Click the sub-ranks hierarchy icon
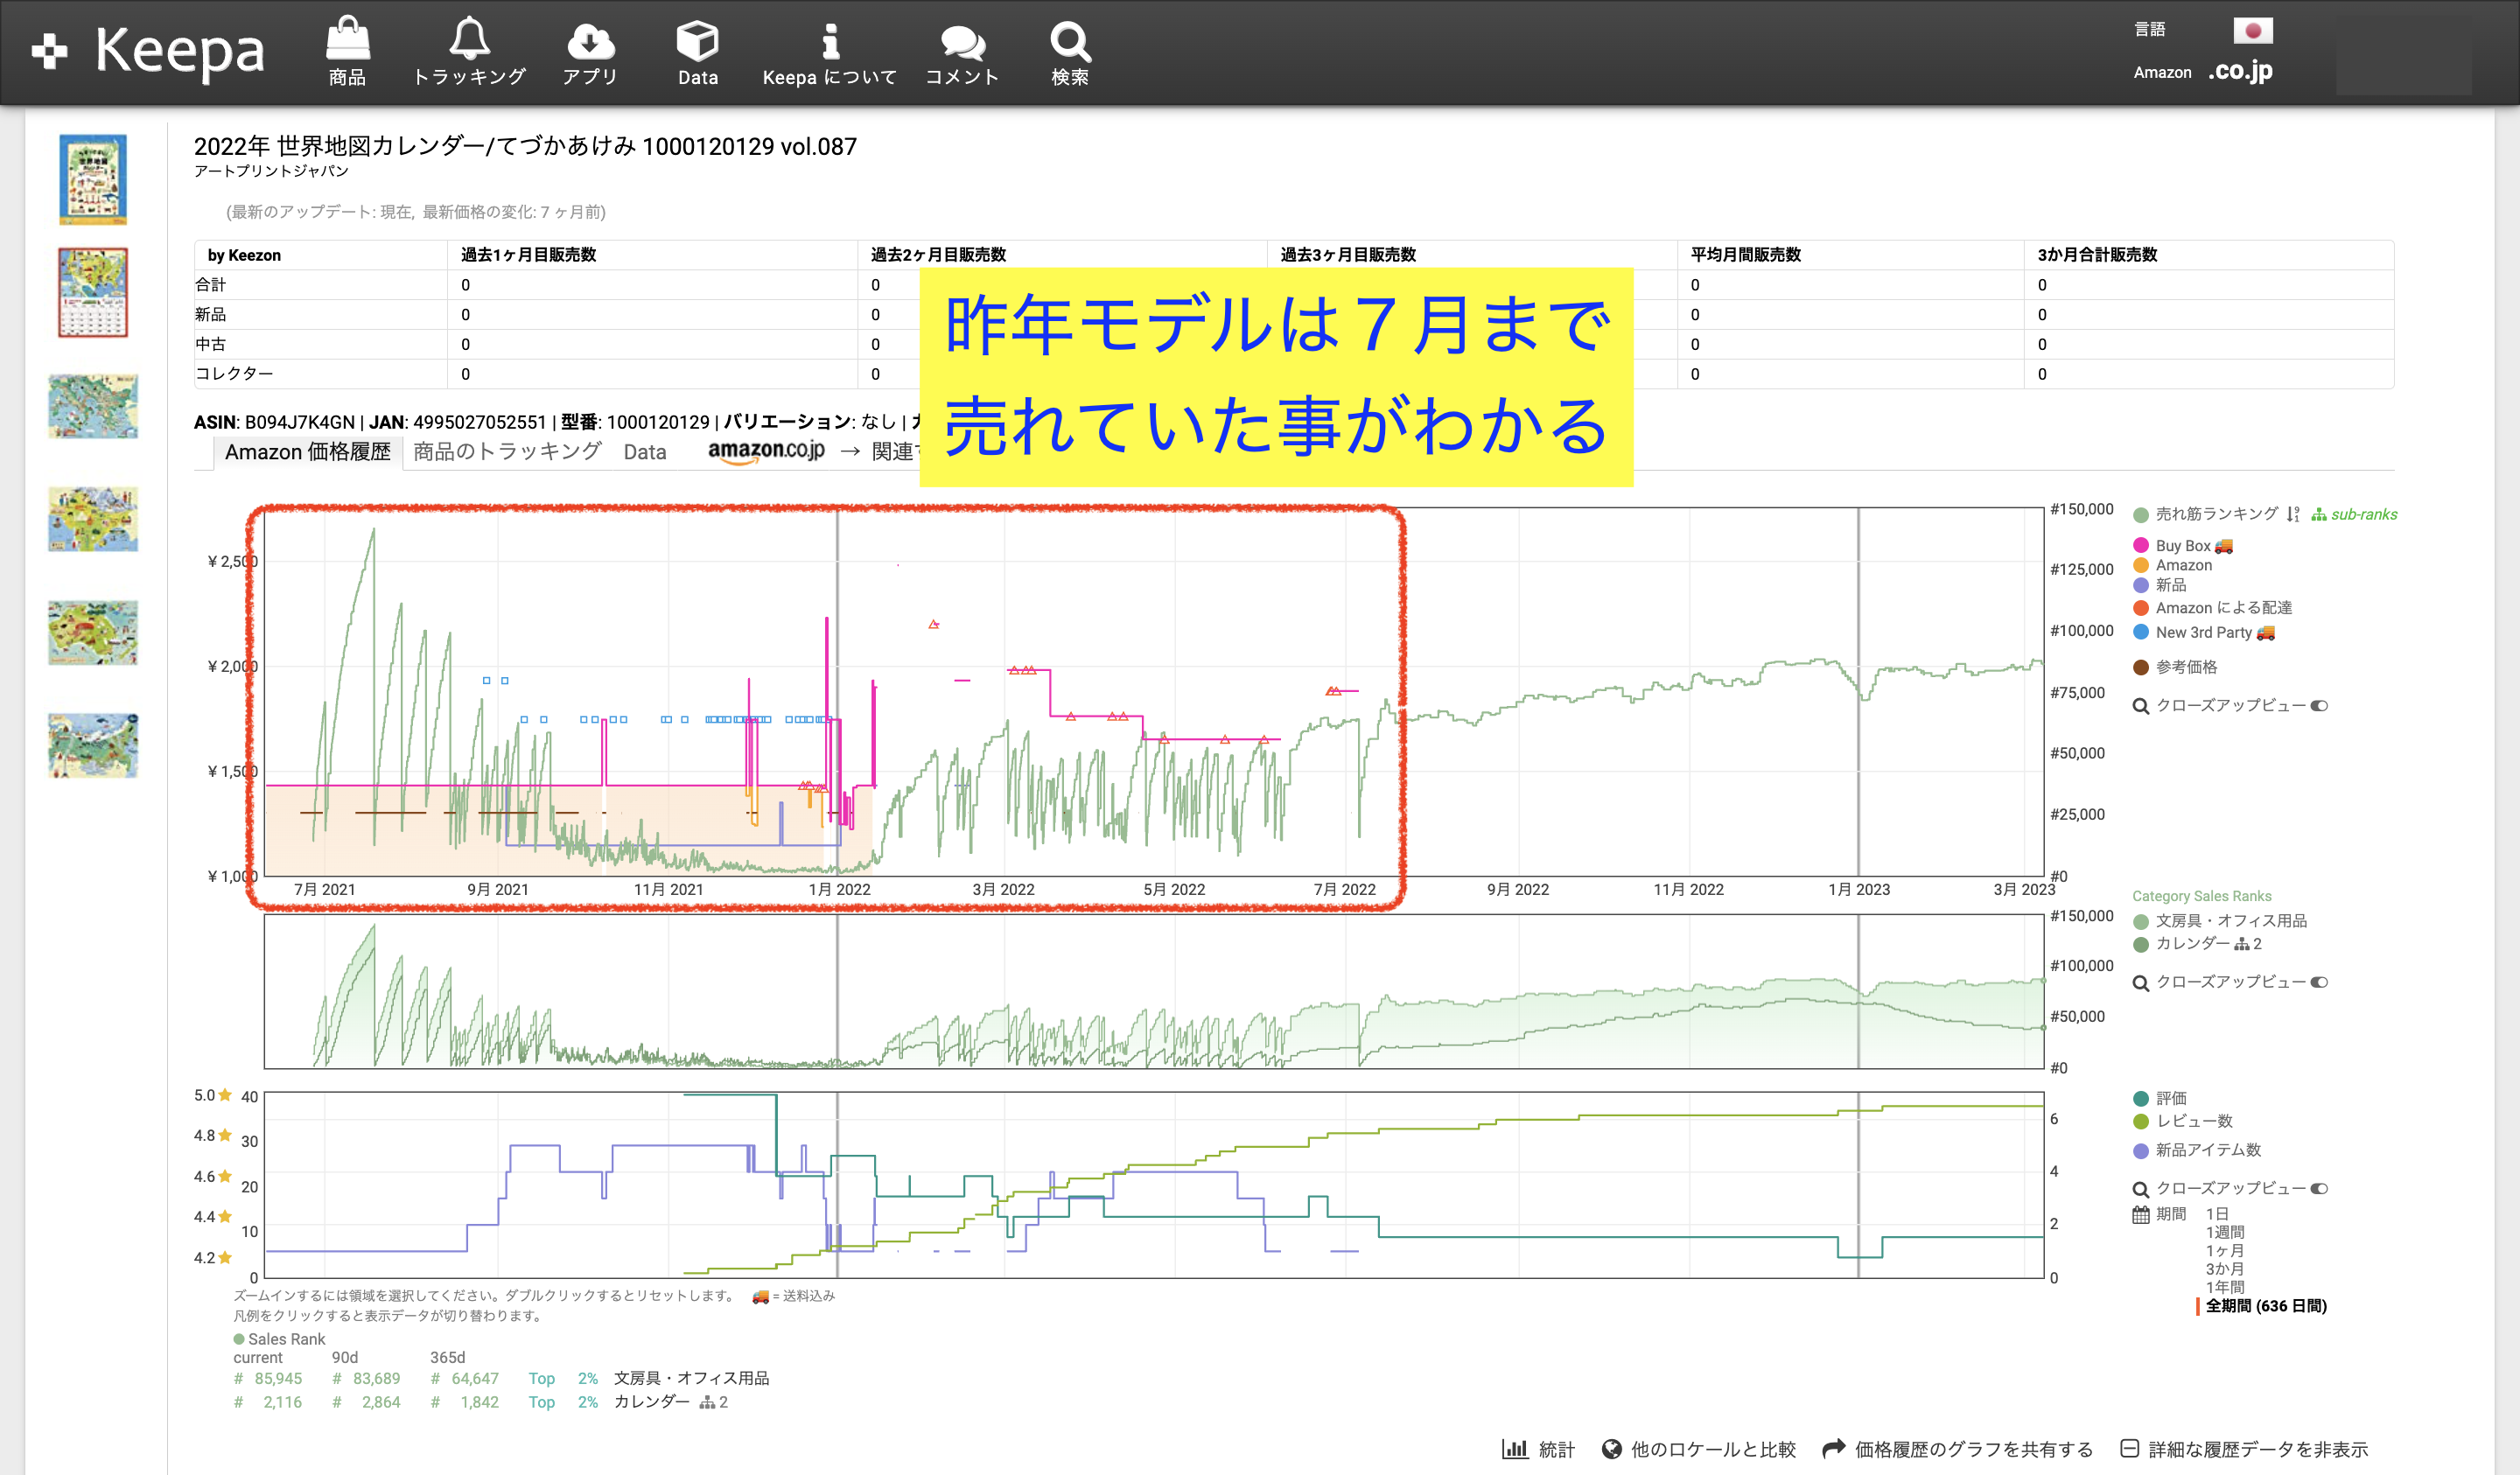The height and width of the screenshot is (1475, 2520). 2318,514
